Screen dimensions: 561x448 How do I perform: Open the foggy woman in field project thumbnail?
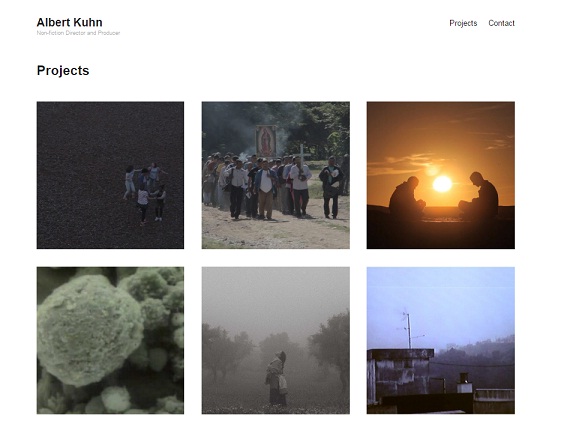pos(275,340)
